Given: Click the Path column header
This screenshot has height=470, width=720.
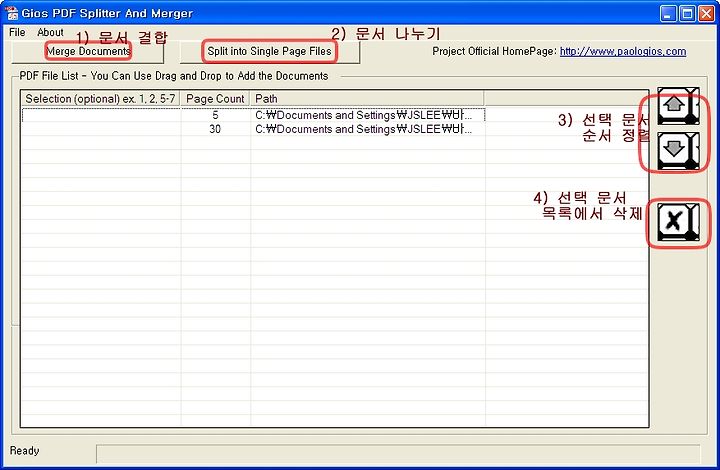Looking at the screenshot, I should 367,99.
